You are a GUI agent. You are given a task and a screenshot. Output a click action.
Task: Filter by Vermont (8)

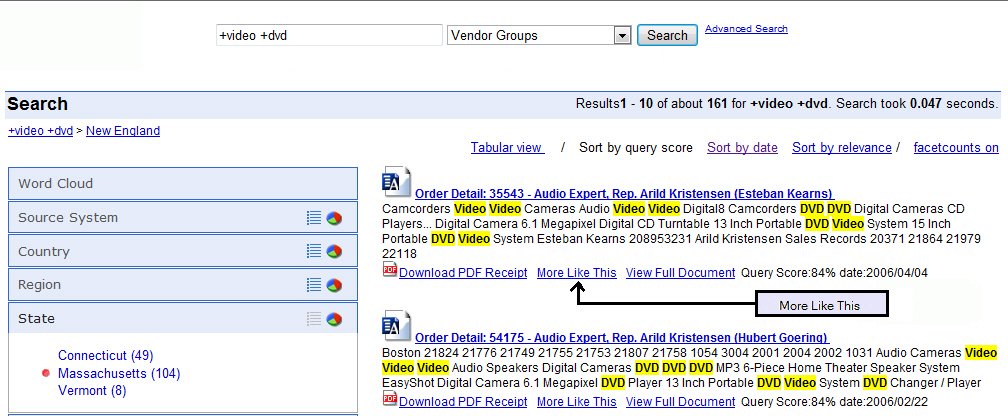92,391
